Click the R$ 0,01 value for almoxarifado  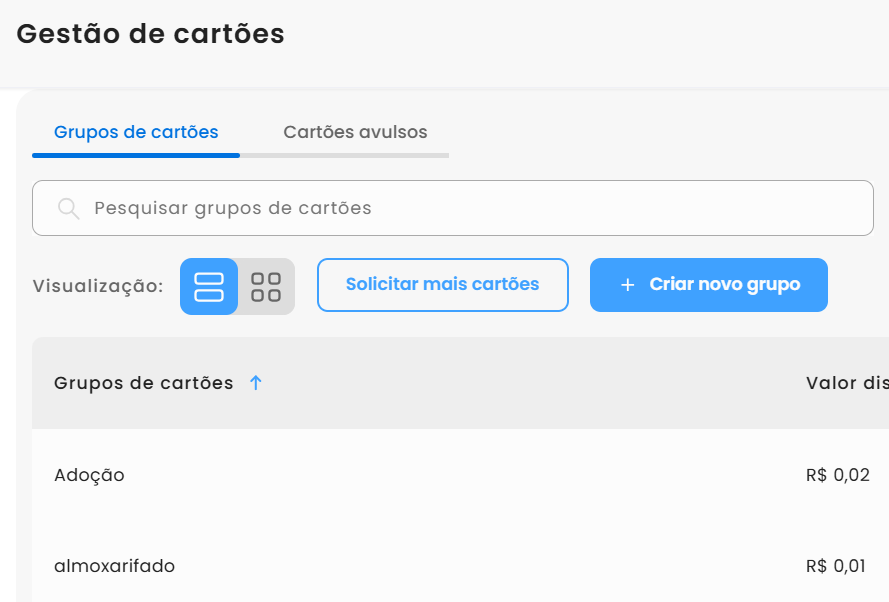pyautogui.click(x=837, y=566)
